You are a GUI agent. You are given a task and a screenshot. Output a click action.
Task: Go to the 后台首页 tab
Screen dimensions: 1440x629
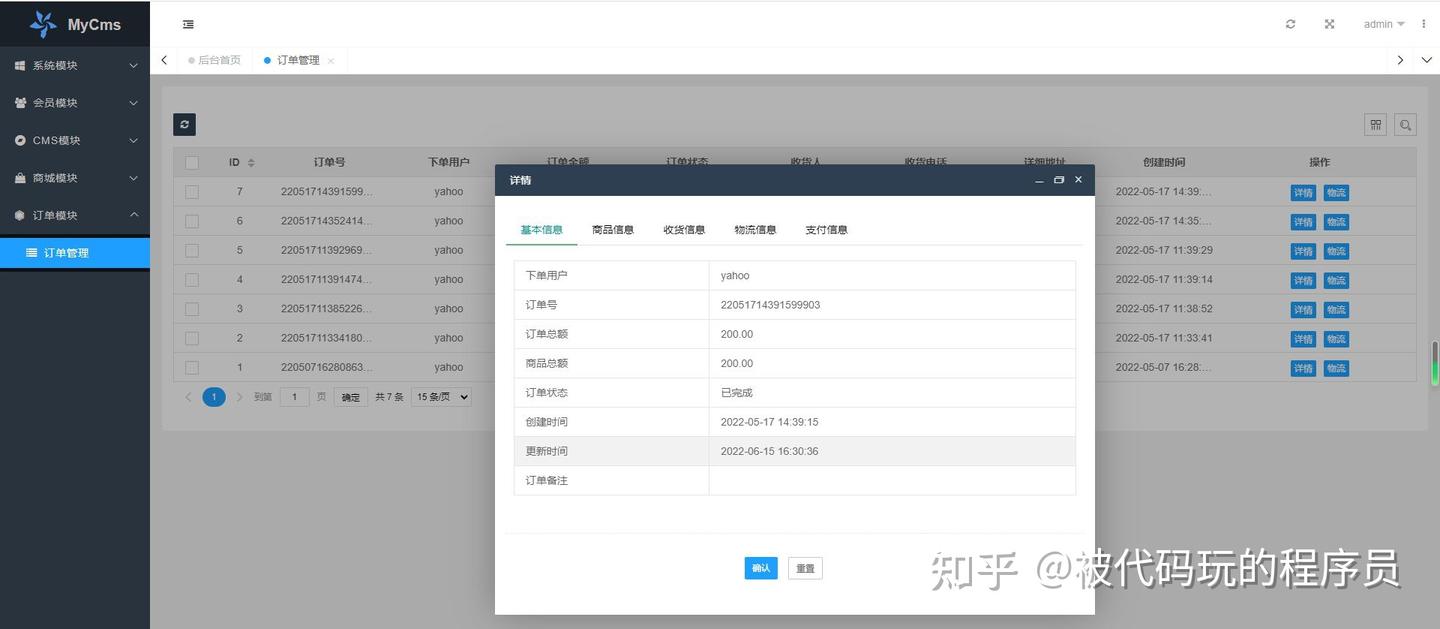click(217, 59)
